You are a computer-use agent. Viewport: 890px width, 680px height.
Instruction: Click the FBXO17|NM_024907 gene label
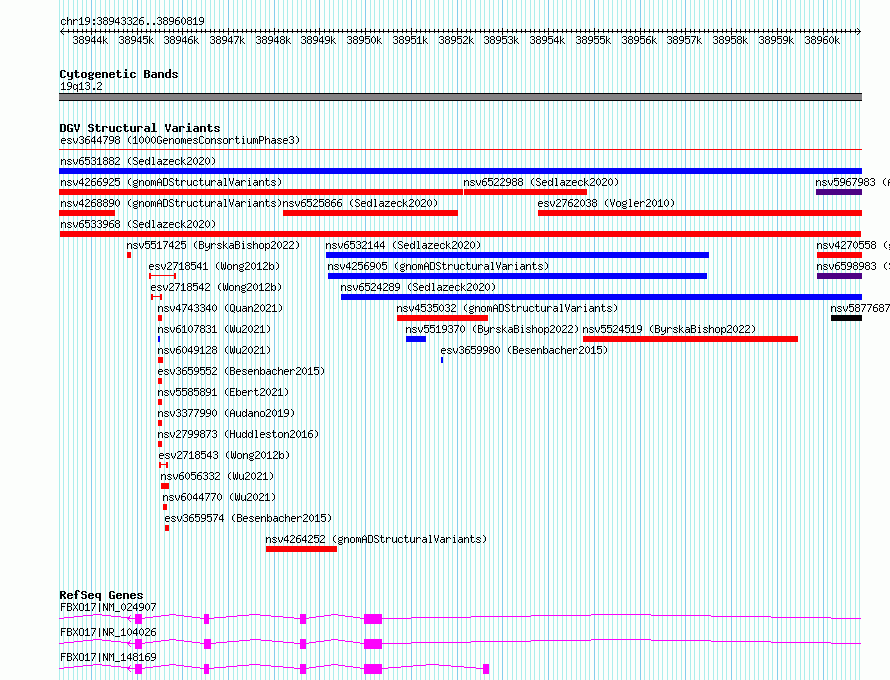[x=108, y=607]
